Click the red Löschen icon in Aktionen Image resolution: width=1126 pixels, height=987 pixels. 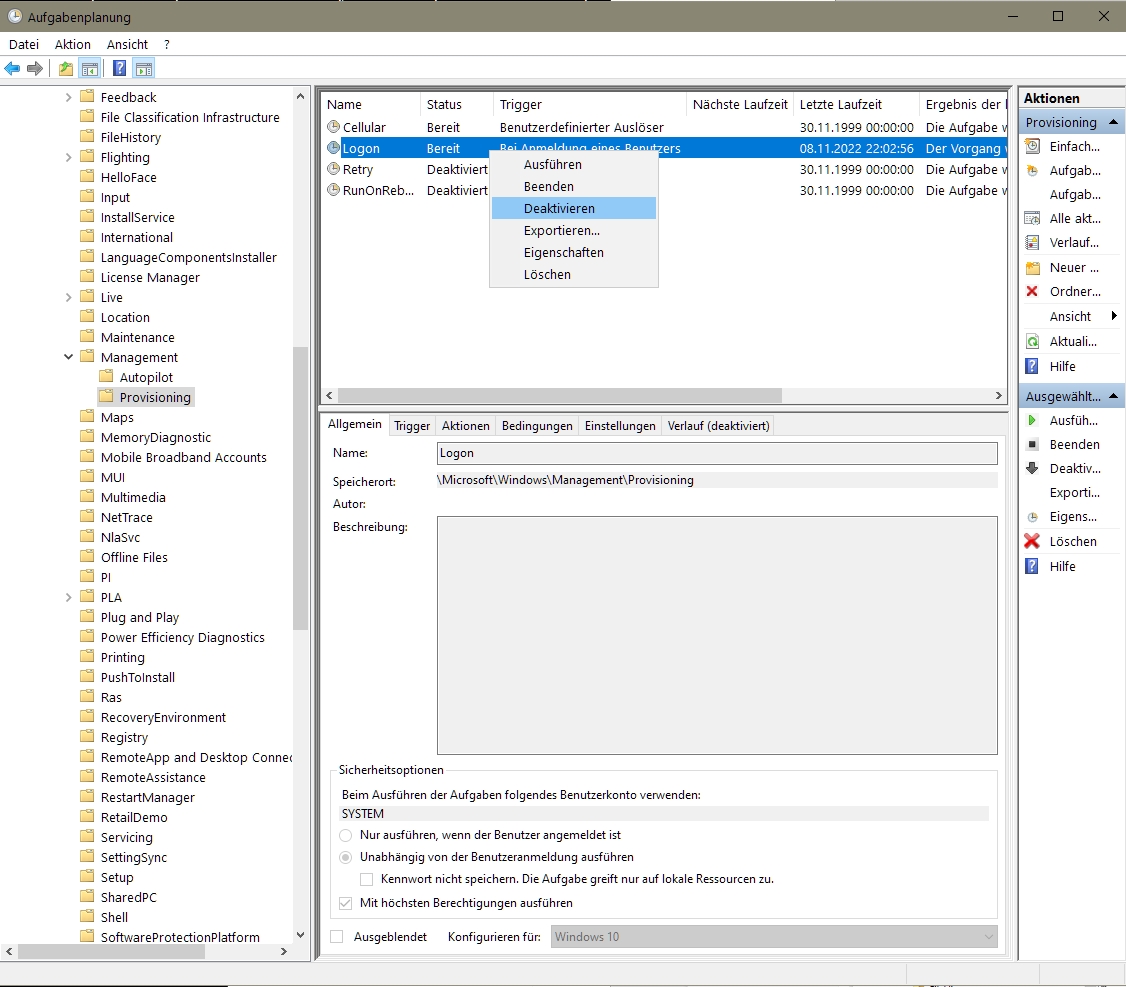1032,542
